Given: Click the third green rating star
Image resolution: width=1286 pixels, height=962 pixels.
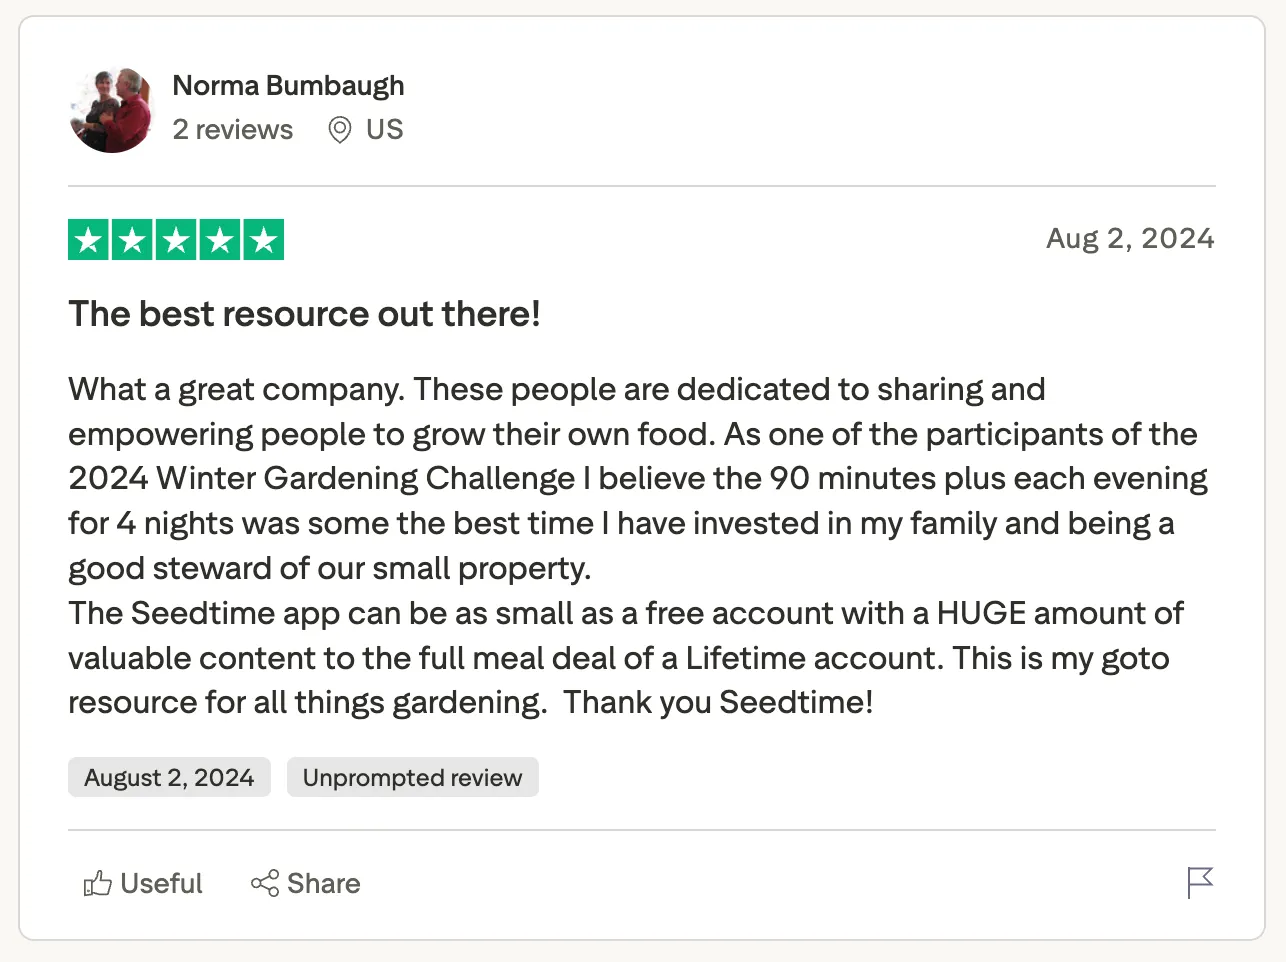Looking at the screenshot, I should click(176, 240).
